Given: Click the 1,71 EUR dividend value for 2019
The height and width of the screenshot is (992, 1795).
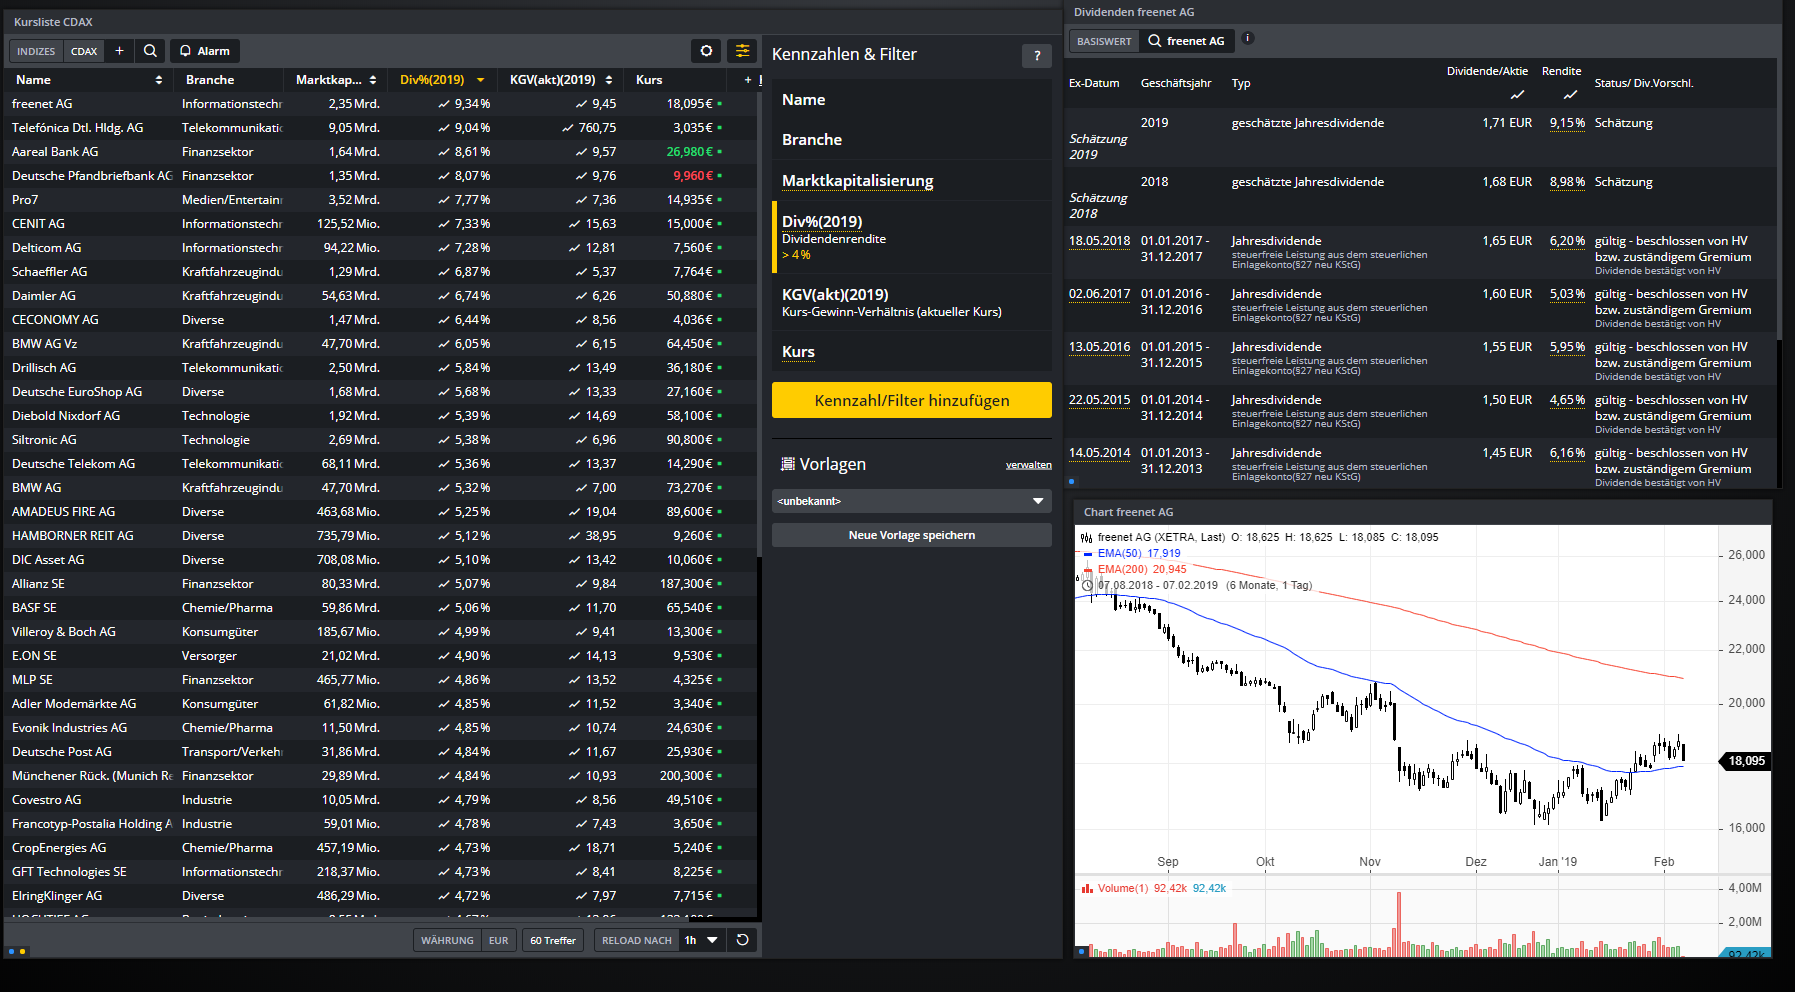Looking at the screenshot, I should (x=1507, y=123).
